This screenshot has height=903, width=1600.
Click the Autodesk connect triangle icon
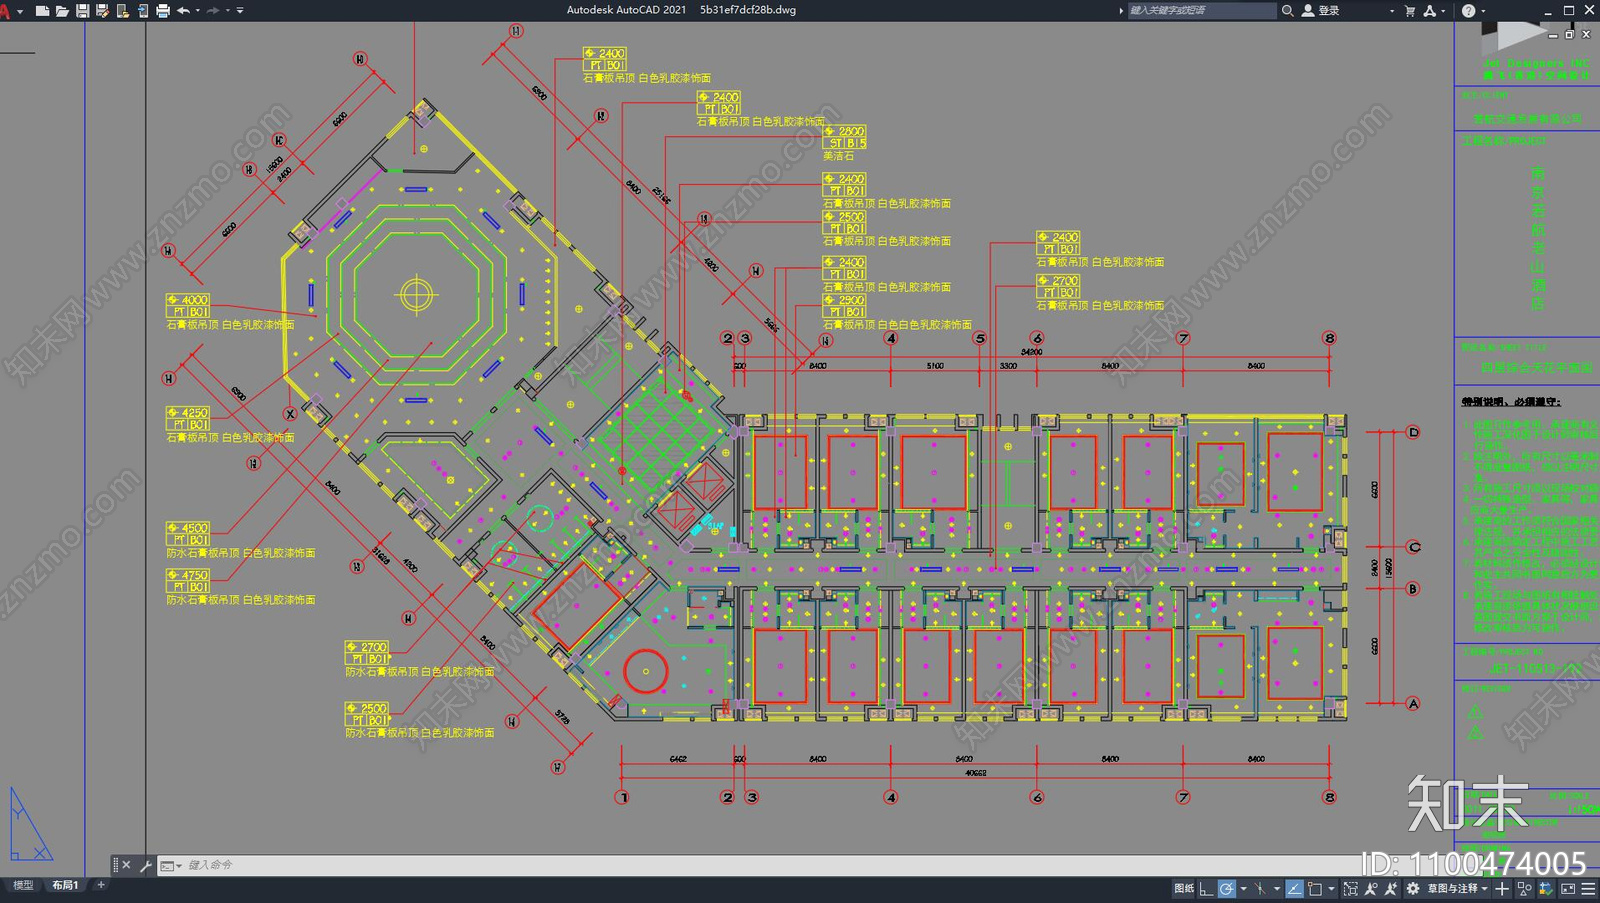(1430, 10)
